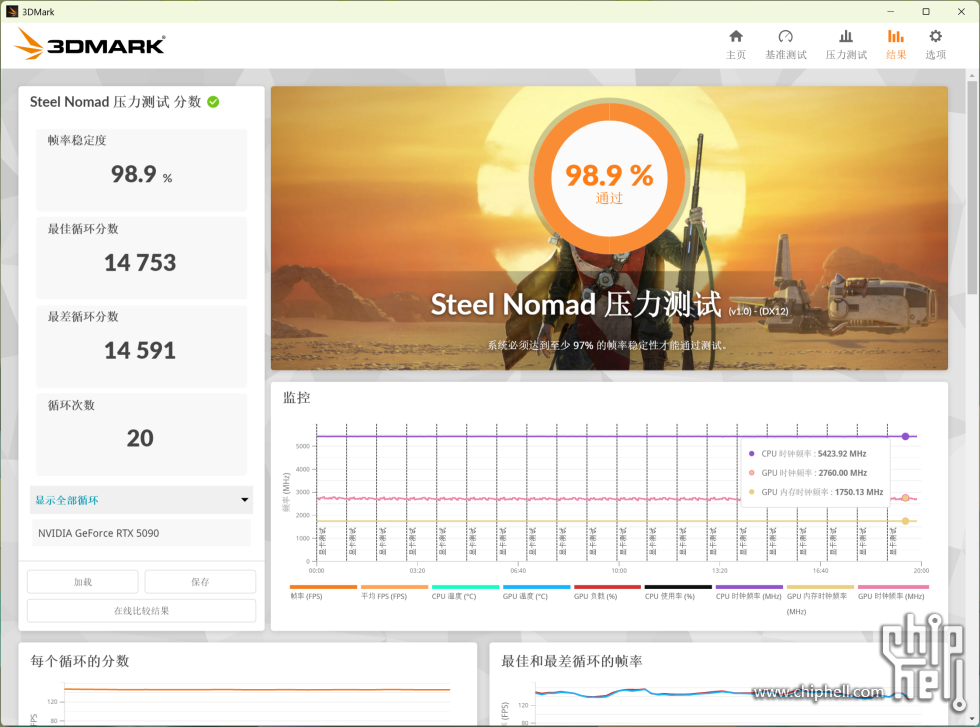
Task: Click the GPU 内存时钟频率 1750.13 MHz tooltip line
Action: pyautogui.click(x=816, y=492)
